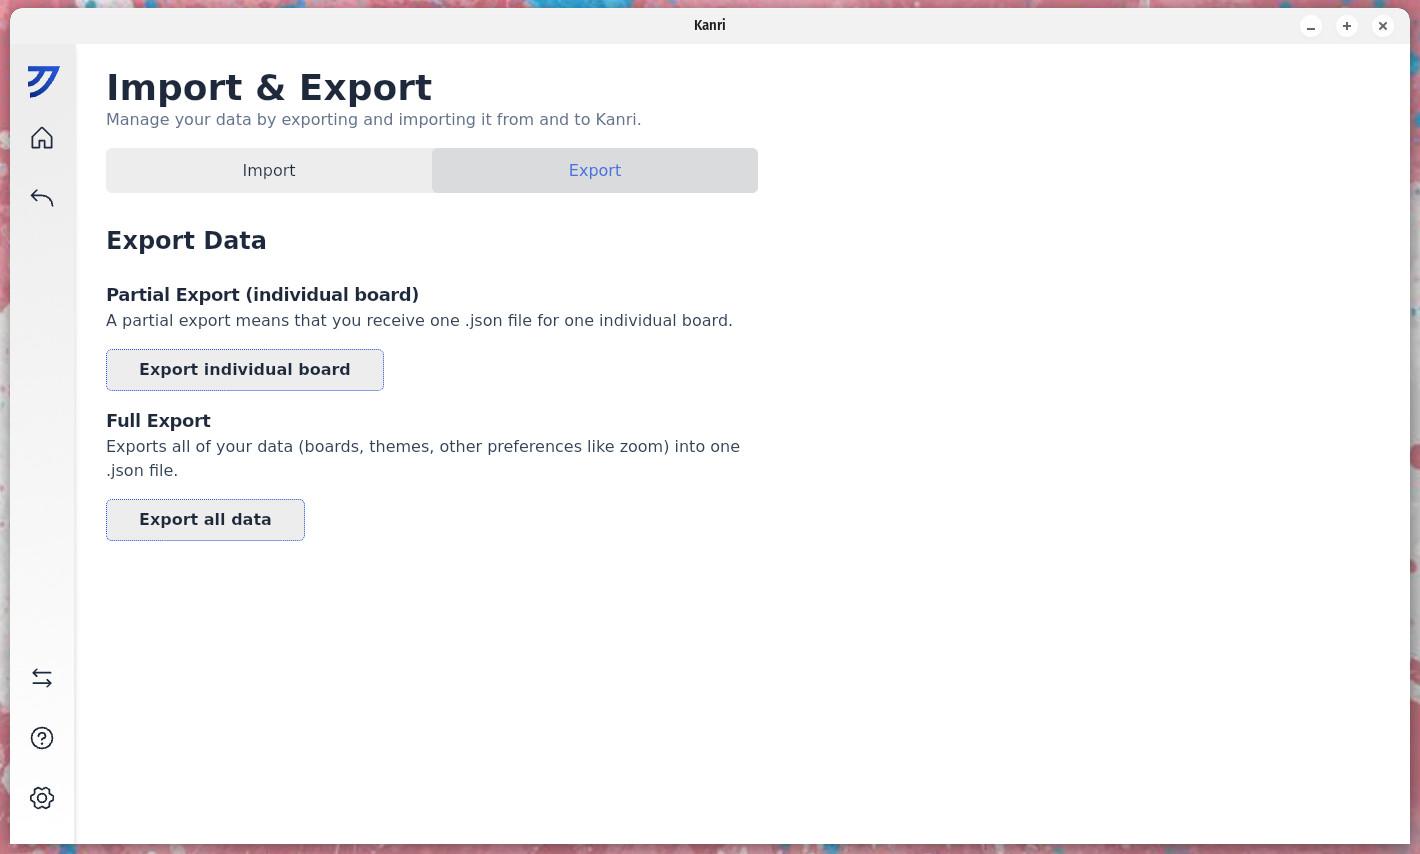This screenshot has width=1420, height=854.
Task: Go to the home boards page icon
Action: [x=42, y=138]
